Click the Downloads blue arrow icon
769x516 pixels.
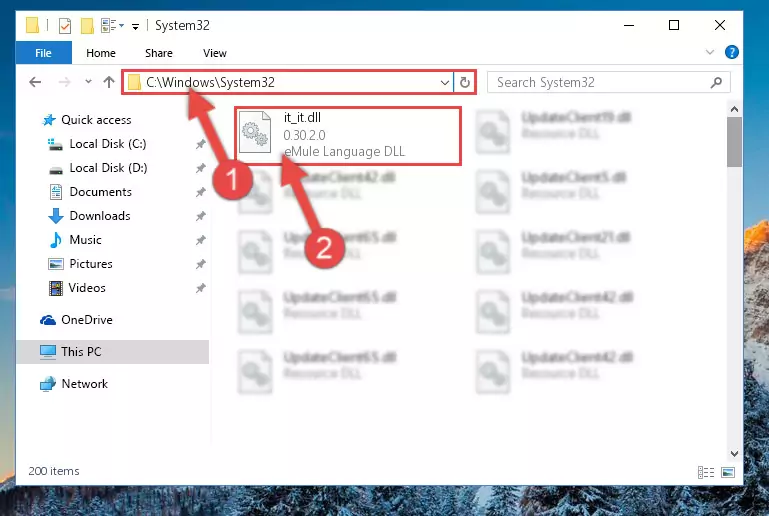[x=56, y=216]
